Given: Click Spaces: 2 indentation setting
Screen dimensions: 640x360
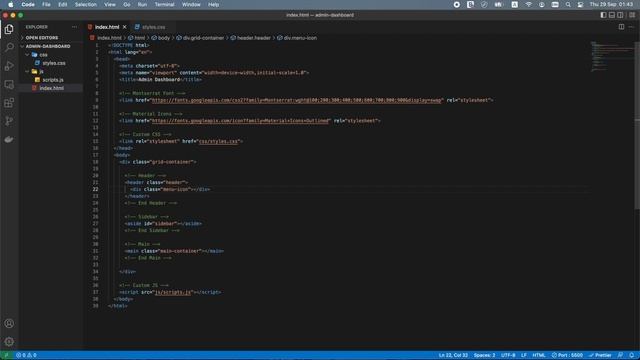Looking at the screenshot, I should pos(484,355).
